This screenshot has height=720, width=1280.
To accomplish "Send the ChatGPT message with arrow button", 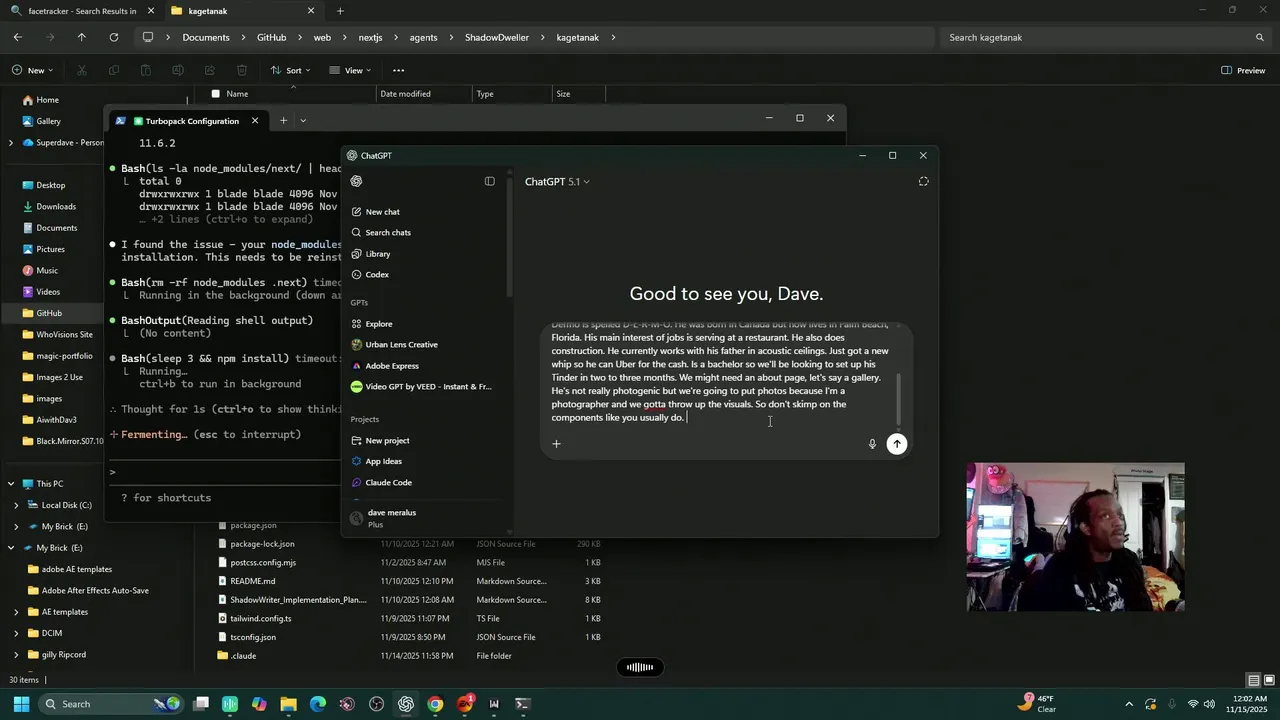I will 897,444.
